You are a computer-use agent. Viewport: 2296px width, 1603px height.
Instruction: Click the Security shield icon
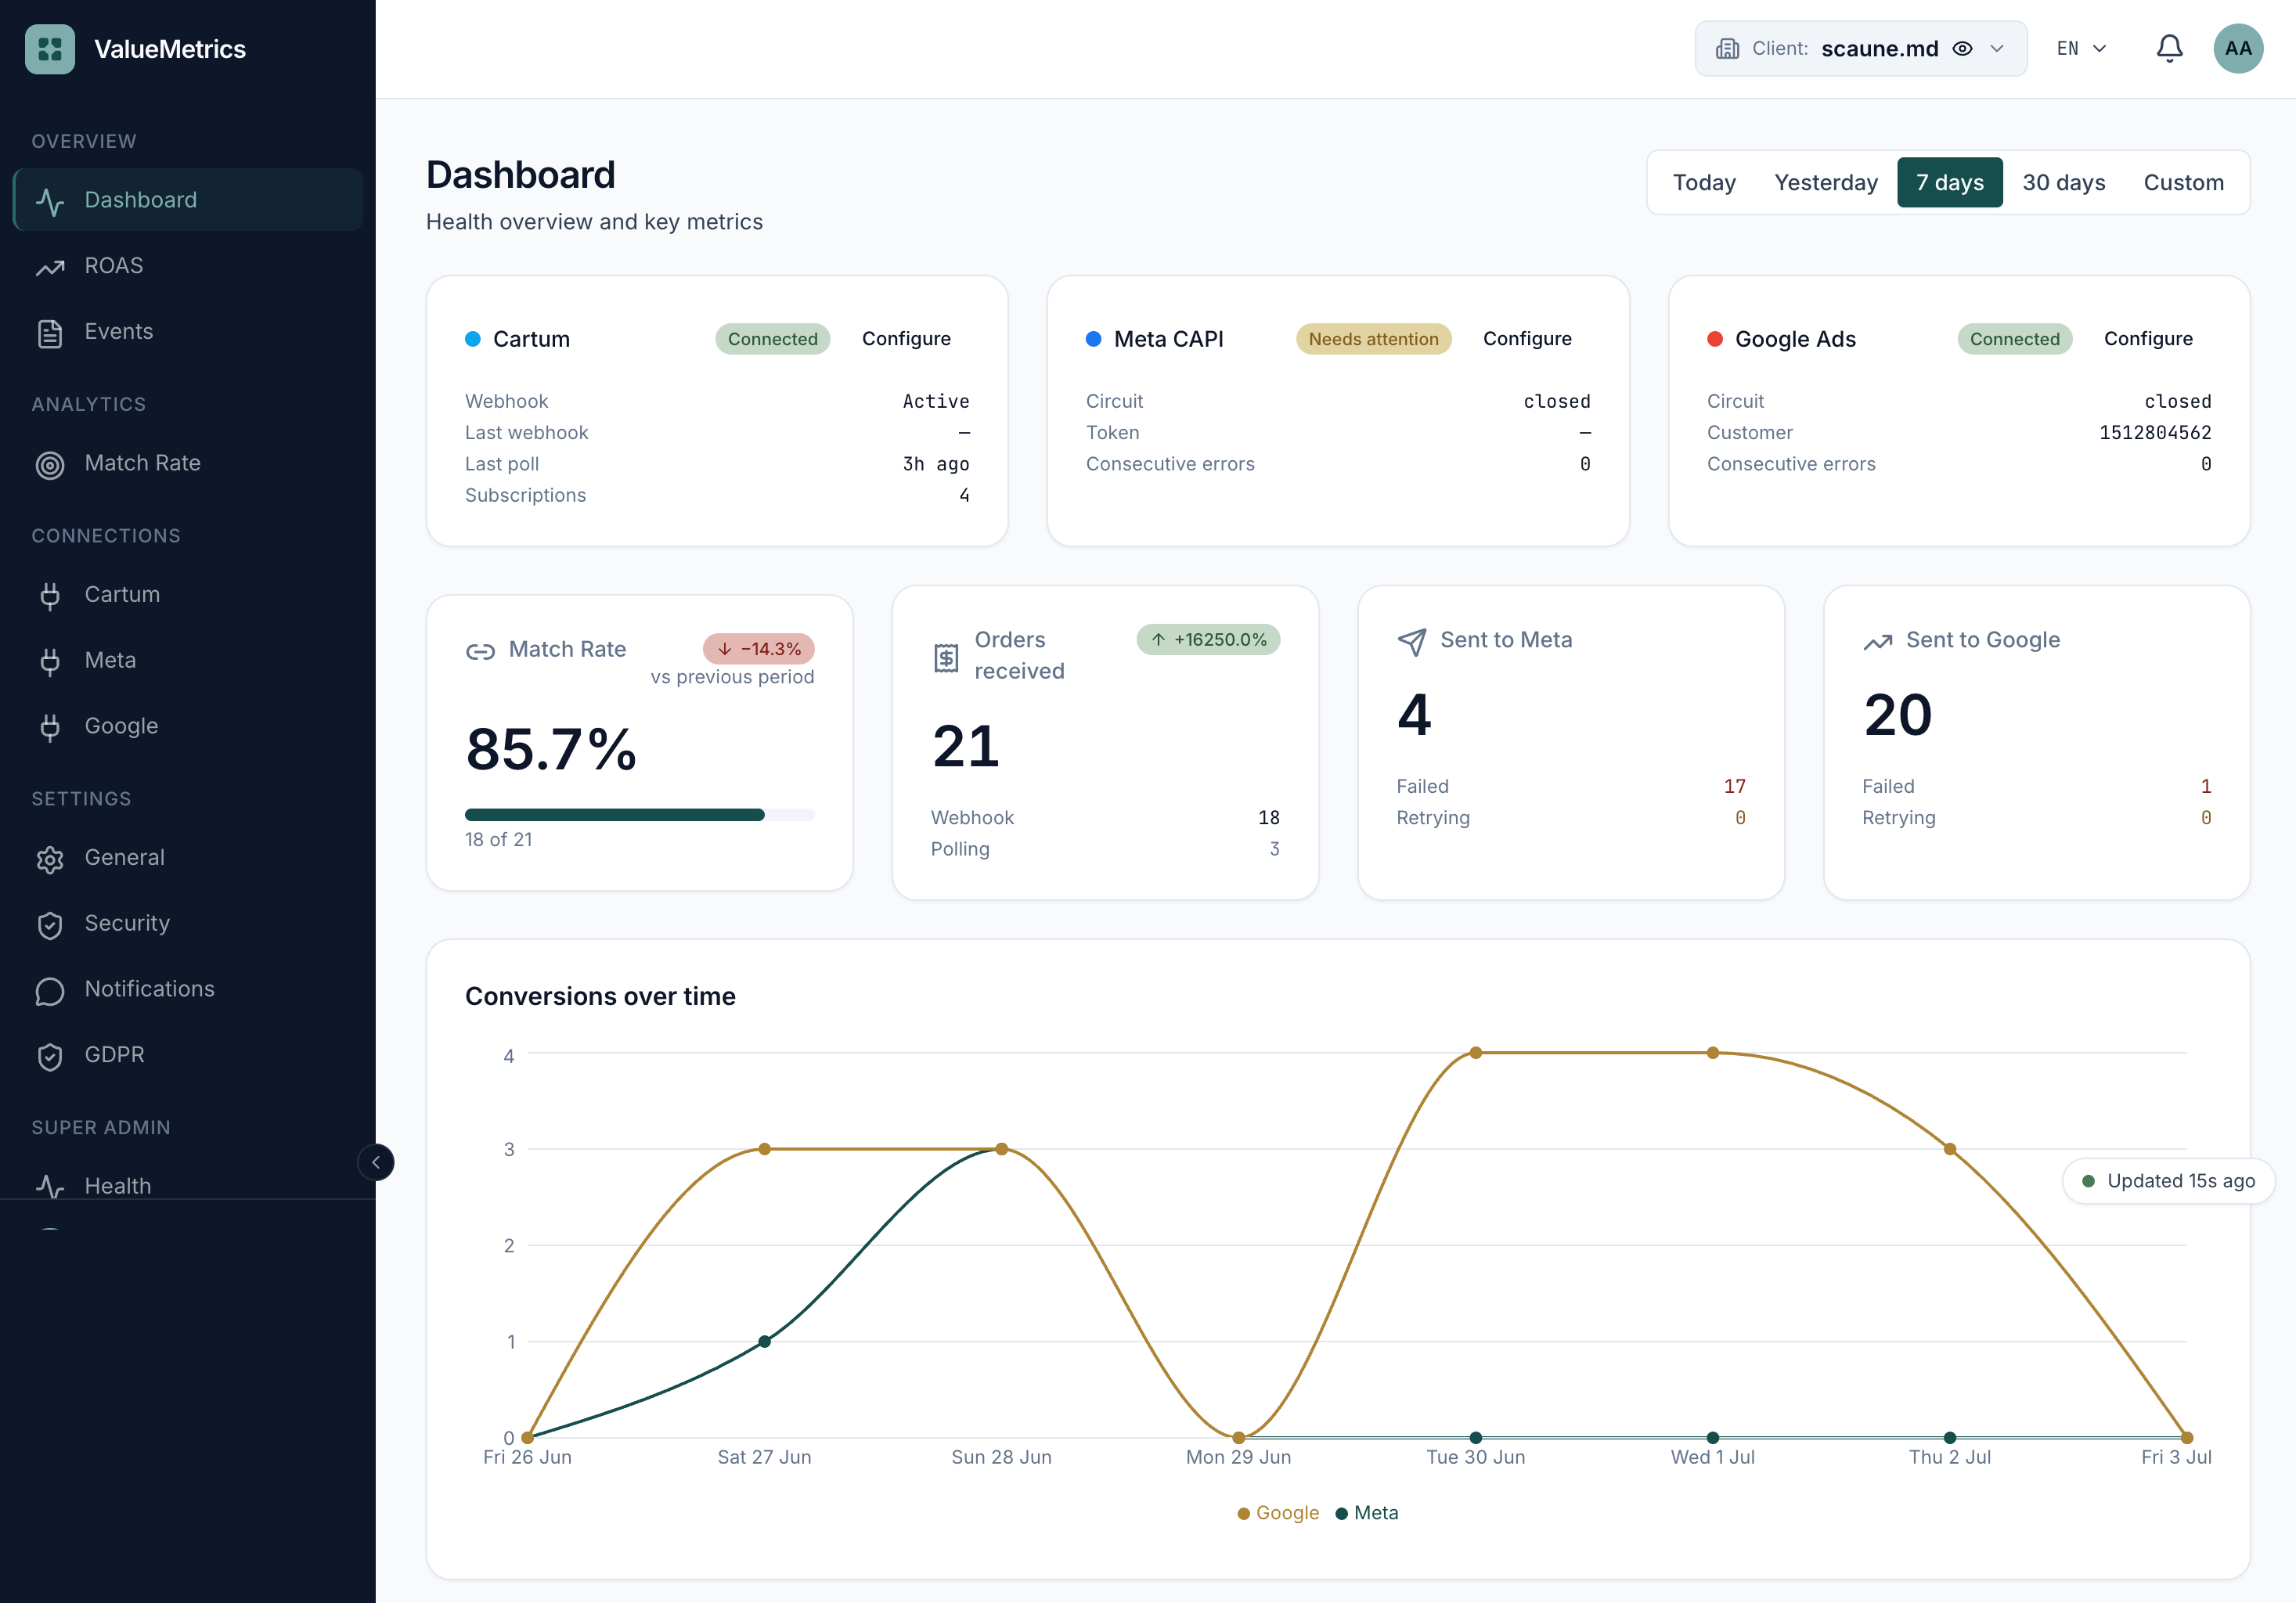coord(50,925)
